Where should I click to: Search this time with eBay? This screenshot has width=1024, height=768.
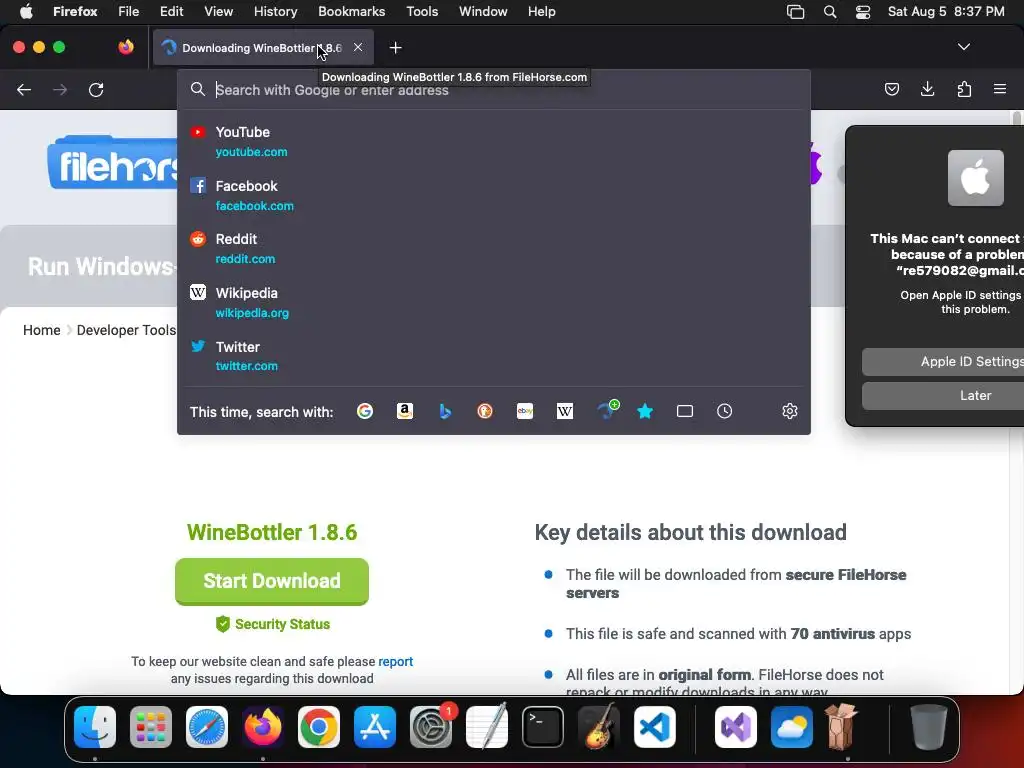(525, 411)
